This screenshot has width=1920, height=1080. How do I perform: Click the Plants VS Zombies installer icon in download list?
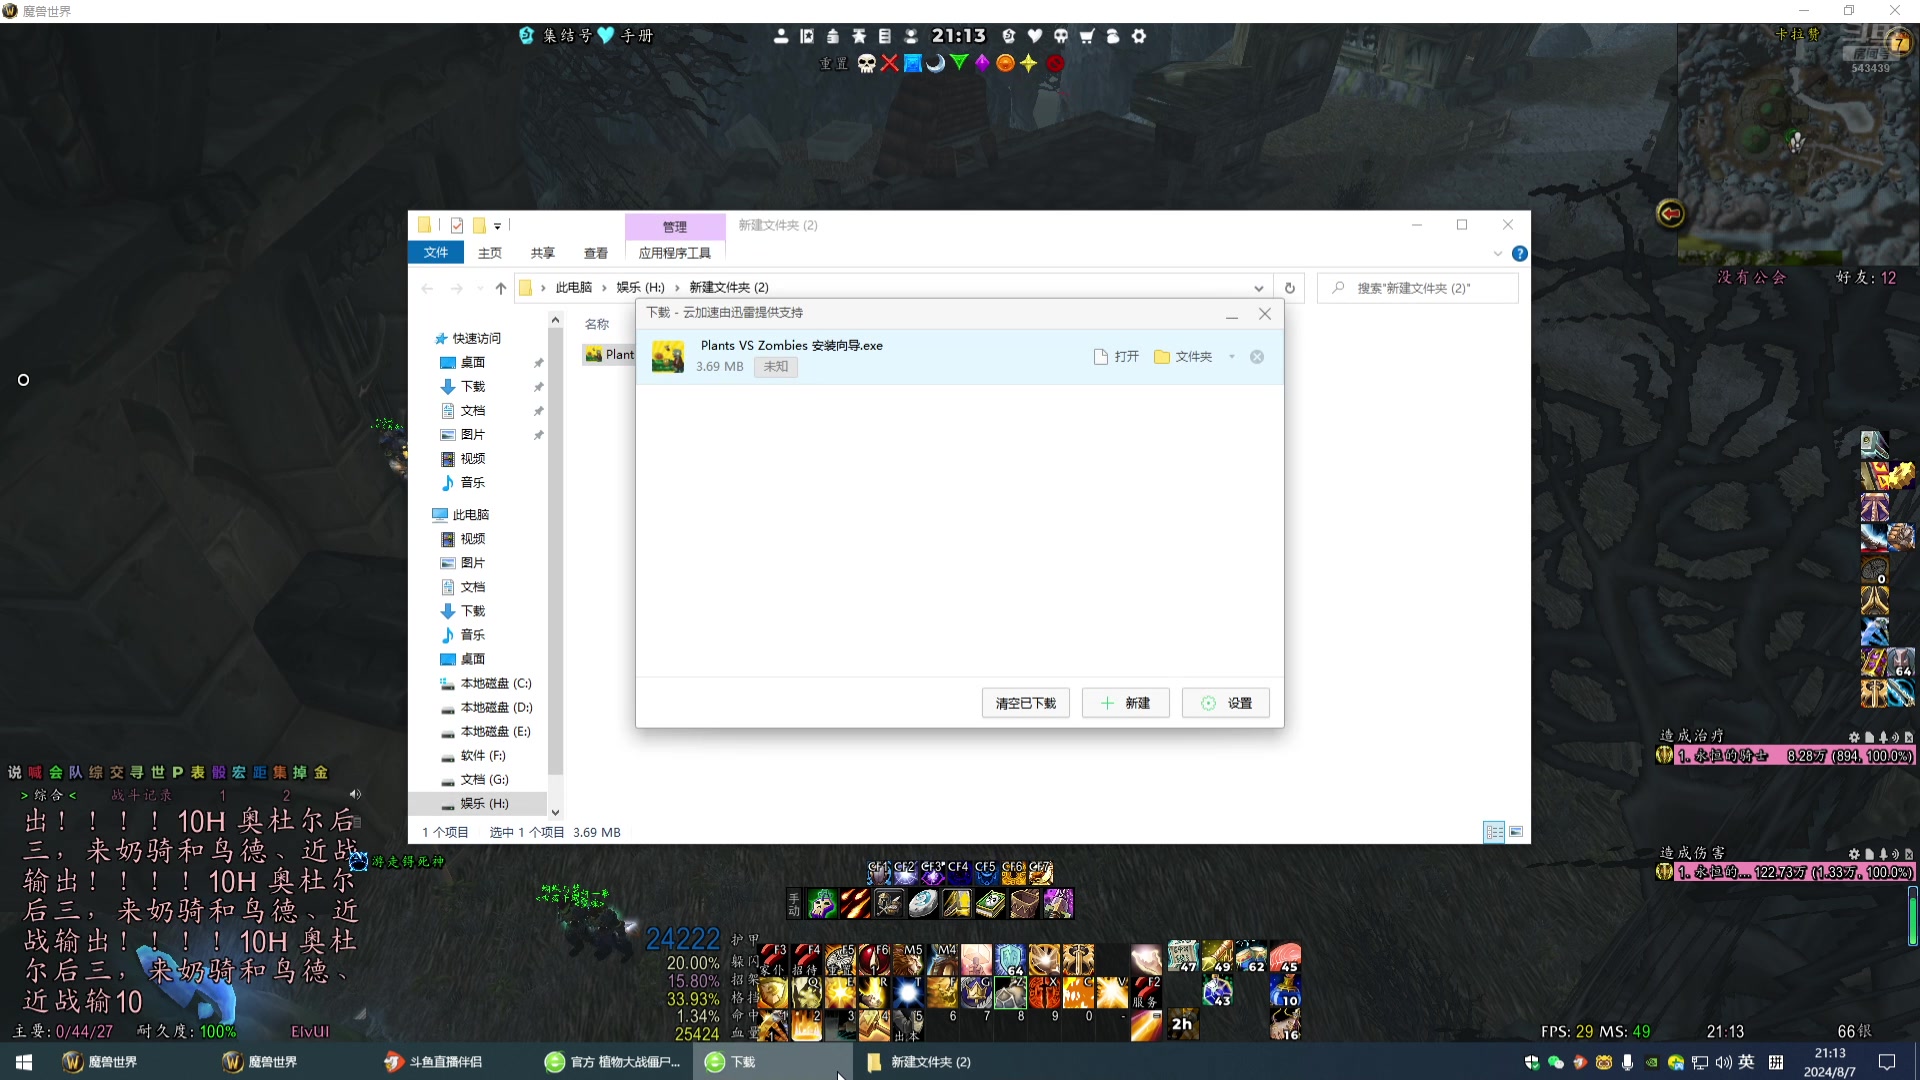click(667, 356)
